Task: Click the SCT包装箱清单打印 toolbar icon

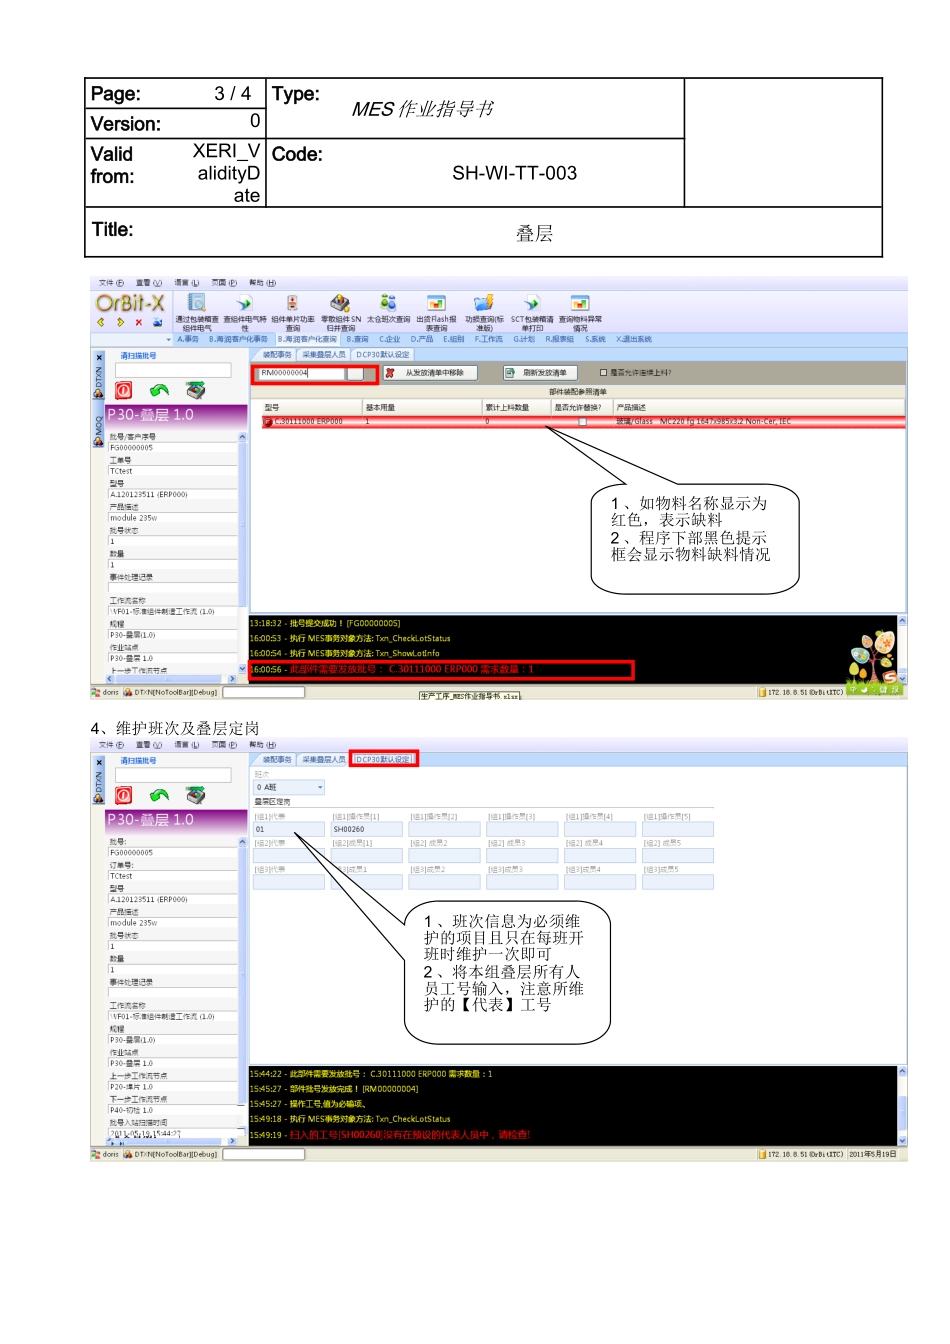Action: 532,303
